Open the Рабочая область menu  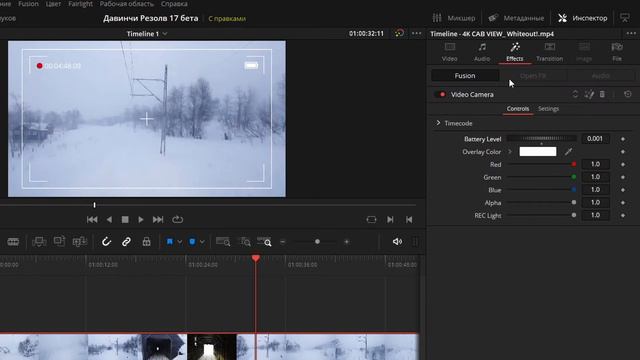[127, 4]
